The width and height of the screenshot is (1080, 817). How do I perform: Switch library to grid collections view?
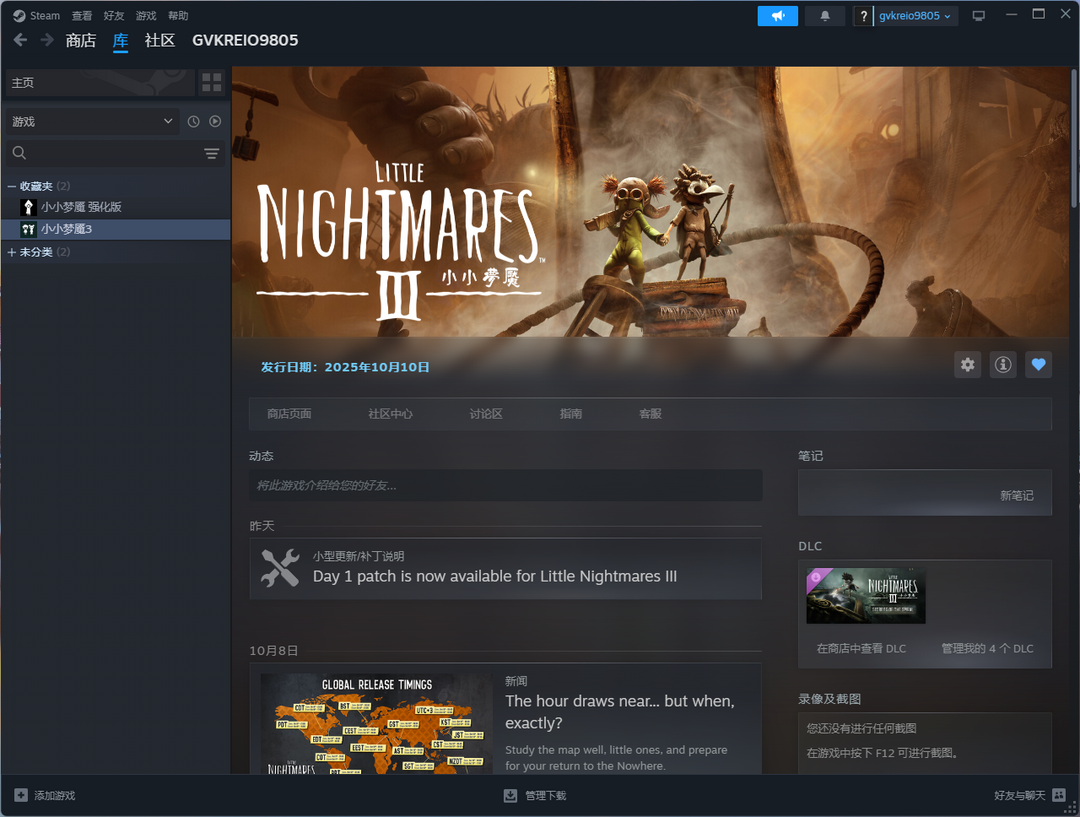(211, 83)
